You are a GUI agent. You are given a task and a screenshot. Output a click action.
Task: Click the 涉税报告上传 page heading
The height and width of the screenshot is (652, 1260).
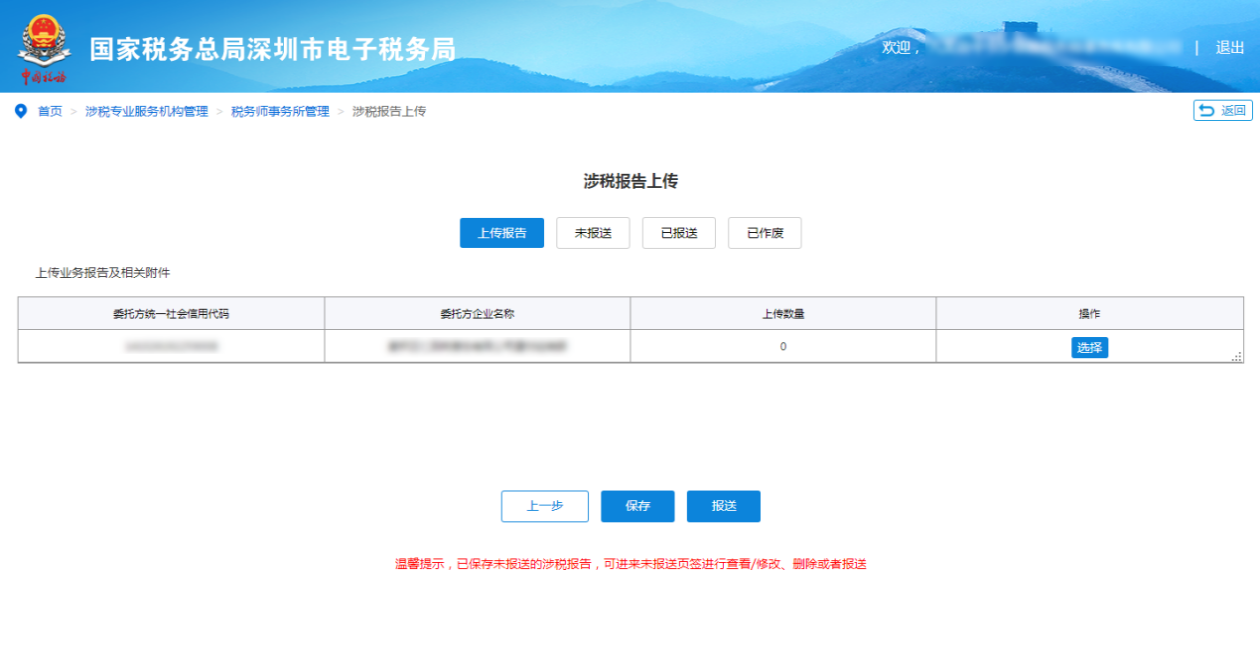(x=631, y=181)
